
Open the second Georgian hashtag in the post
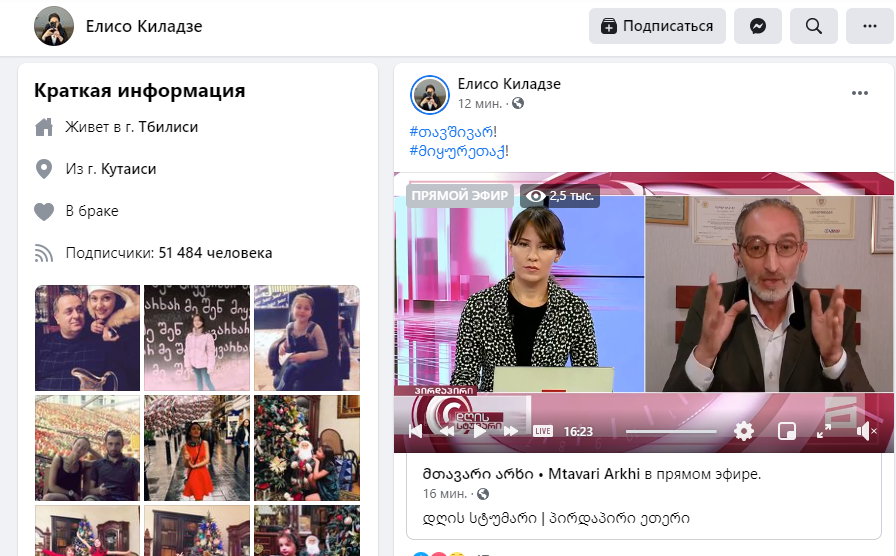pyautogui.click(x=457, y=151)
